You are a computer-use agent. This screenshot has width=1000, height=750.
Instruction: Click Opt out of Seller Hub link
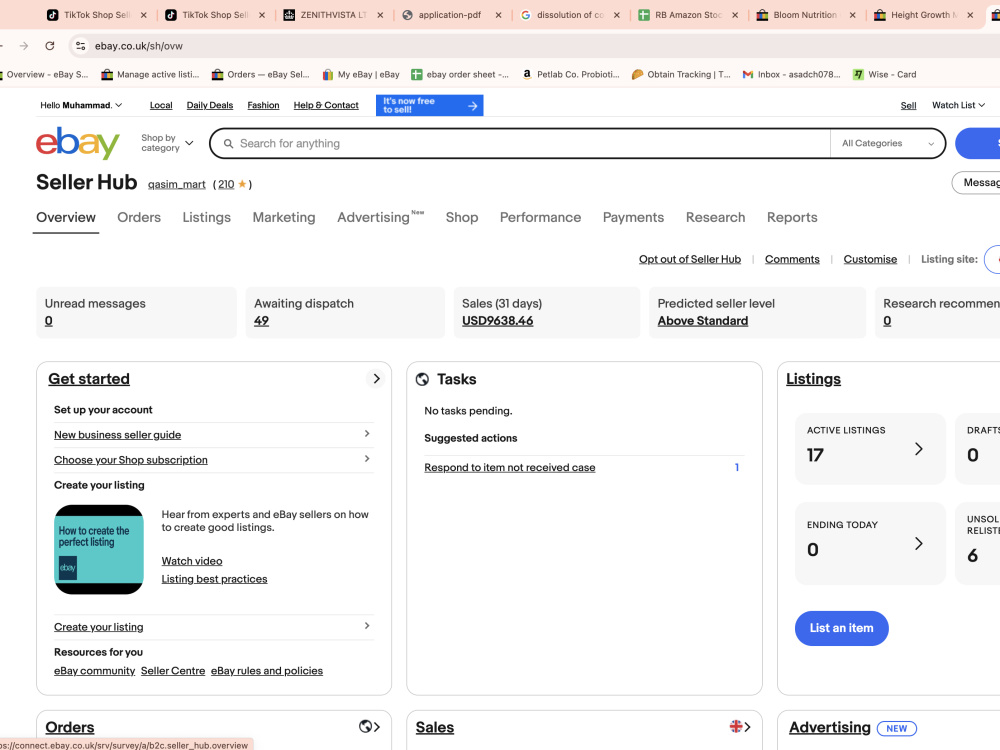[690, 259]
